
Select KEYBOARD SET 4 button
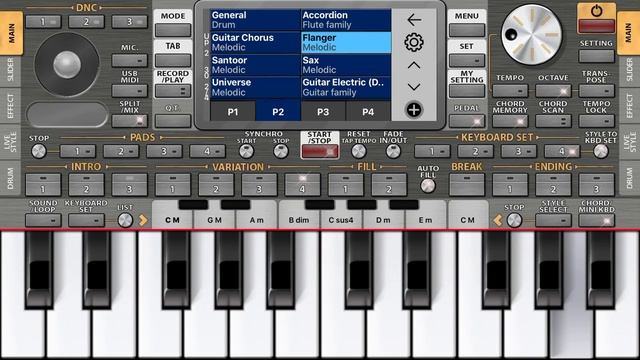click(x=562, y=151)
